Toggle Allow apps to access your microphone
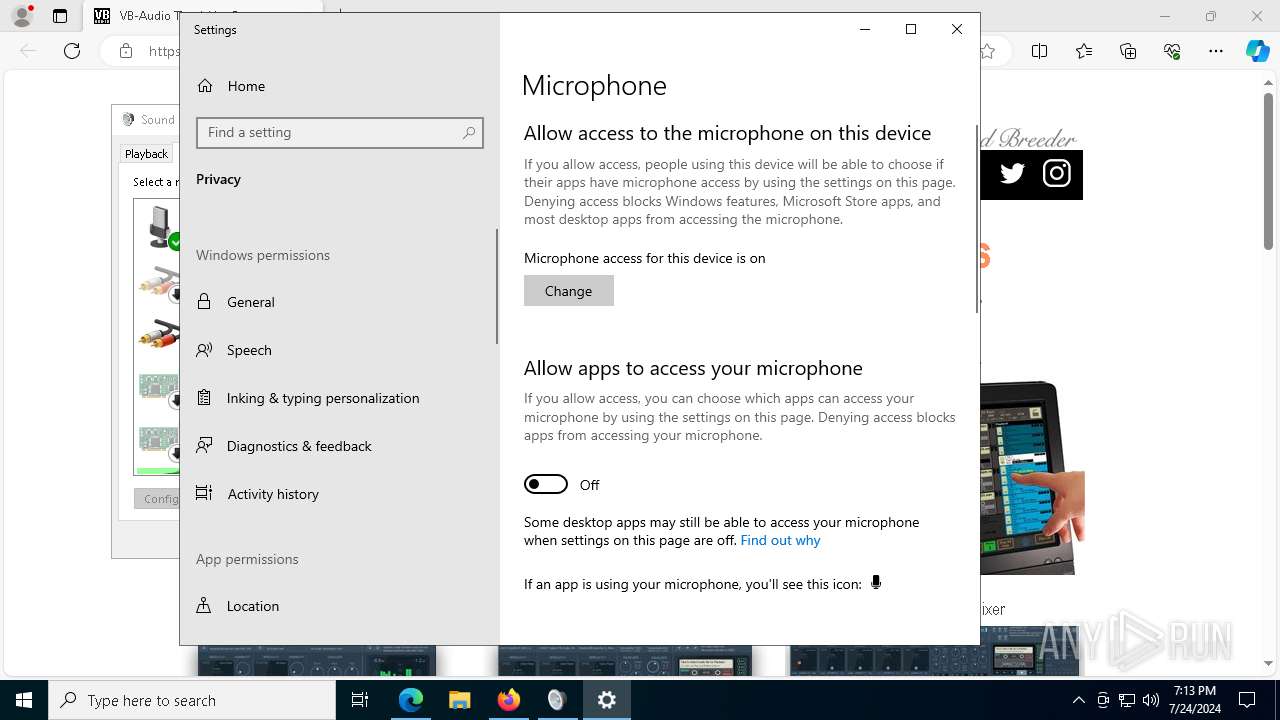This screenshot has width=1280, height=720. (546, 484)
